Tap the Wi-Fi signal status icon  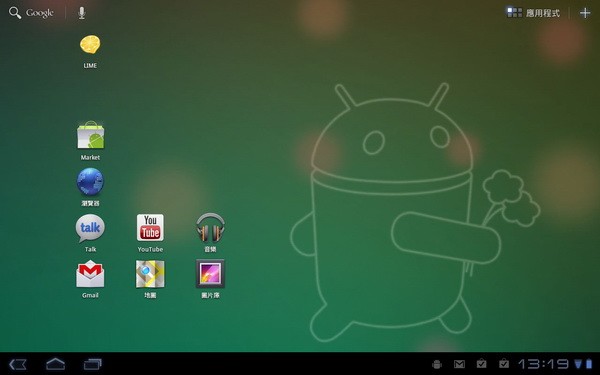[578, 364]
